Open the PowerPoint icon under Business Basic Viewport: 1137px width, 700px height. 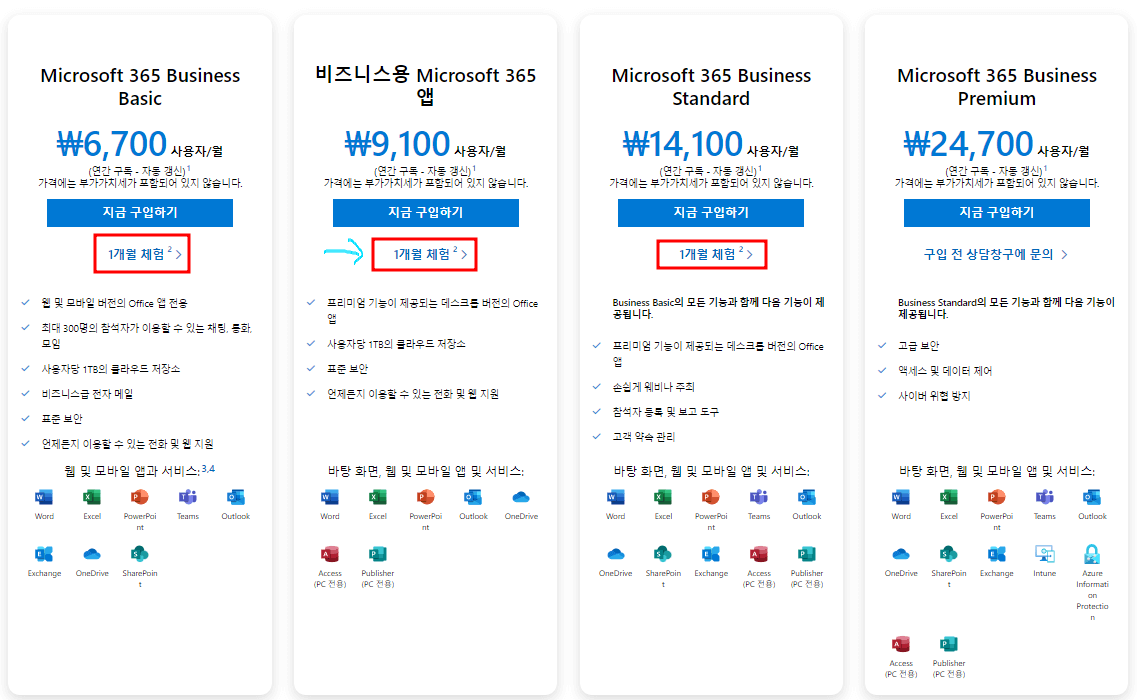140,498
